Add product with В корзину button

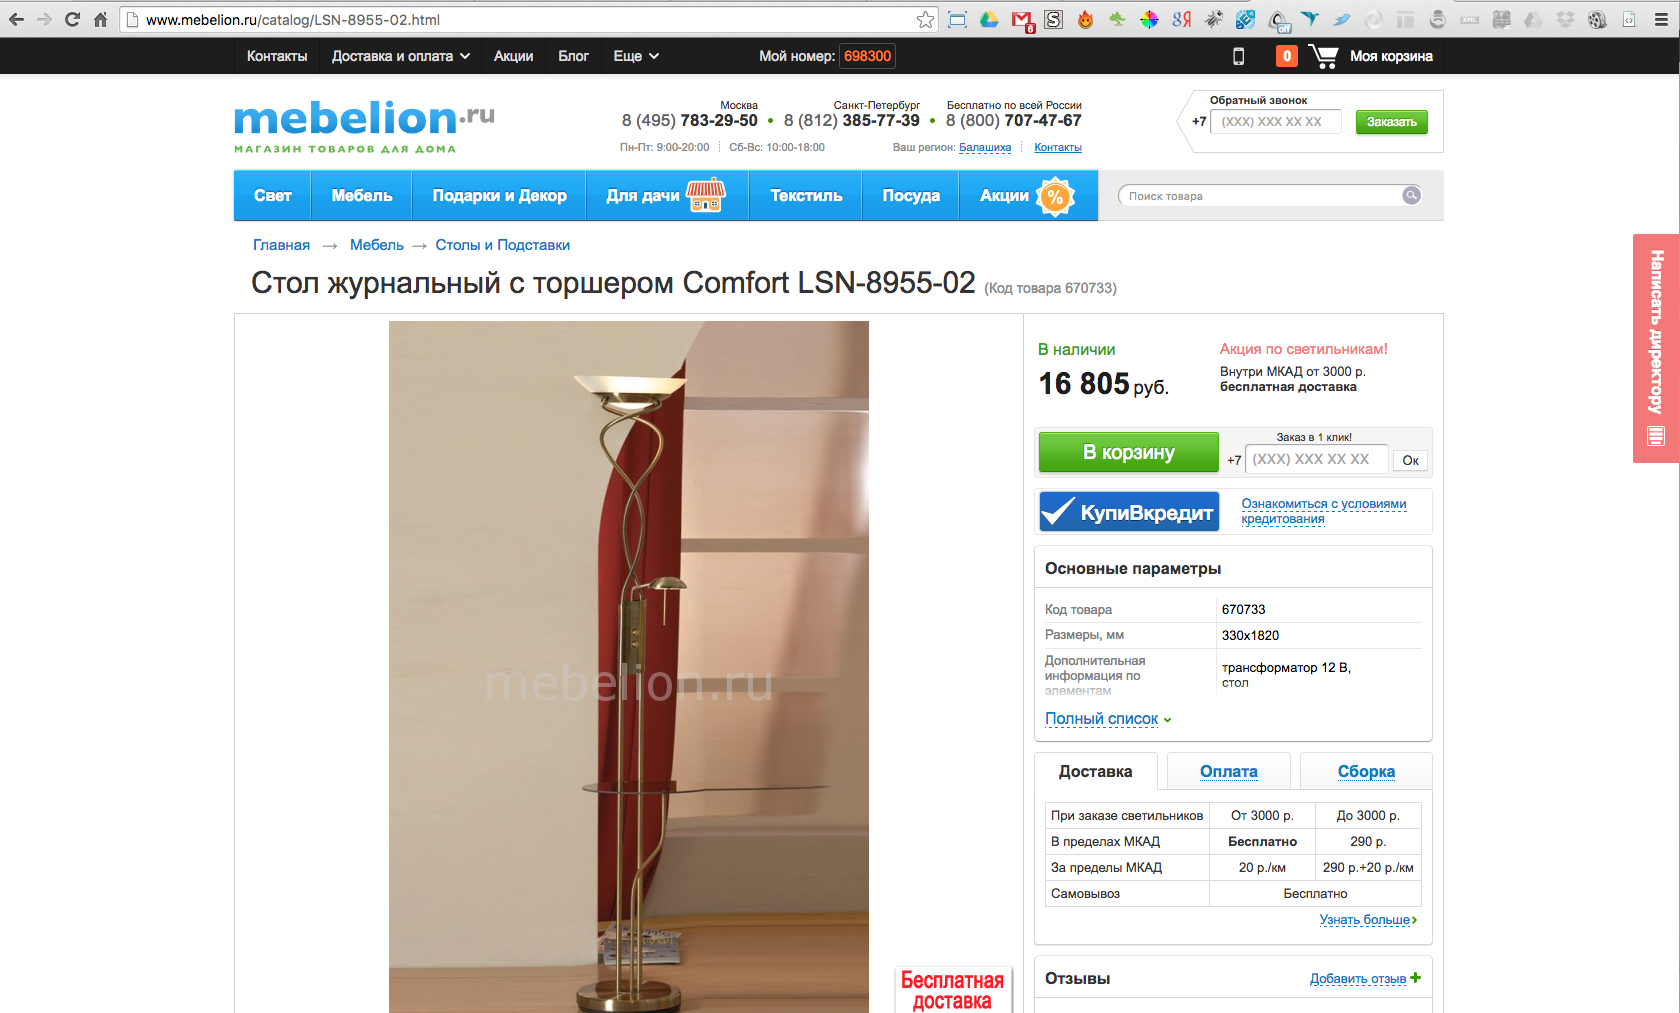click(1129, 452)
